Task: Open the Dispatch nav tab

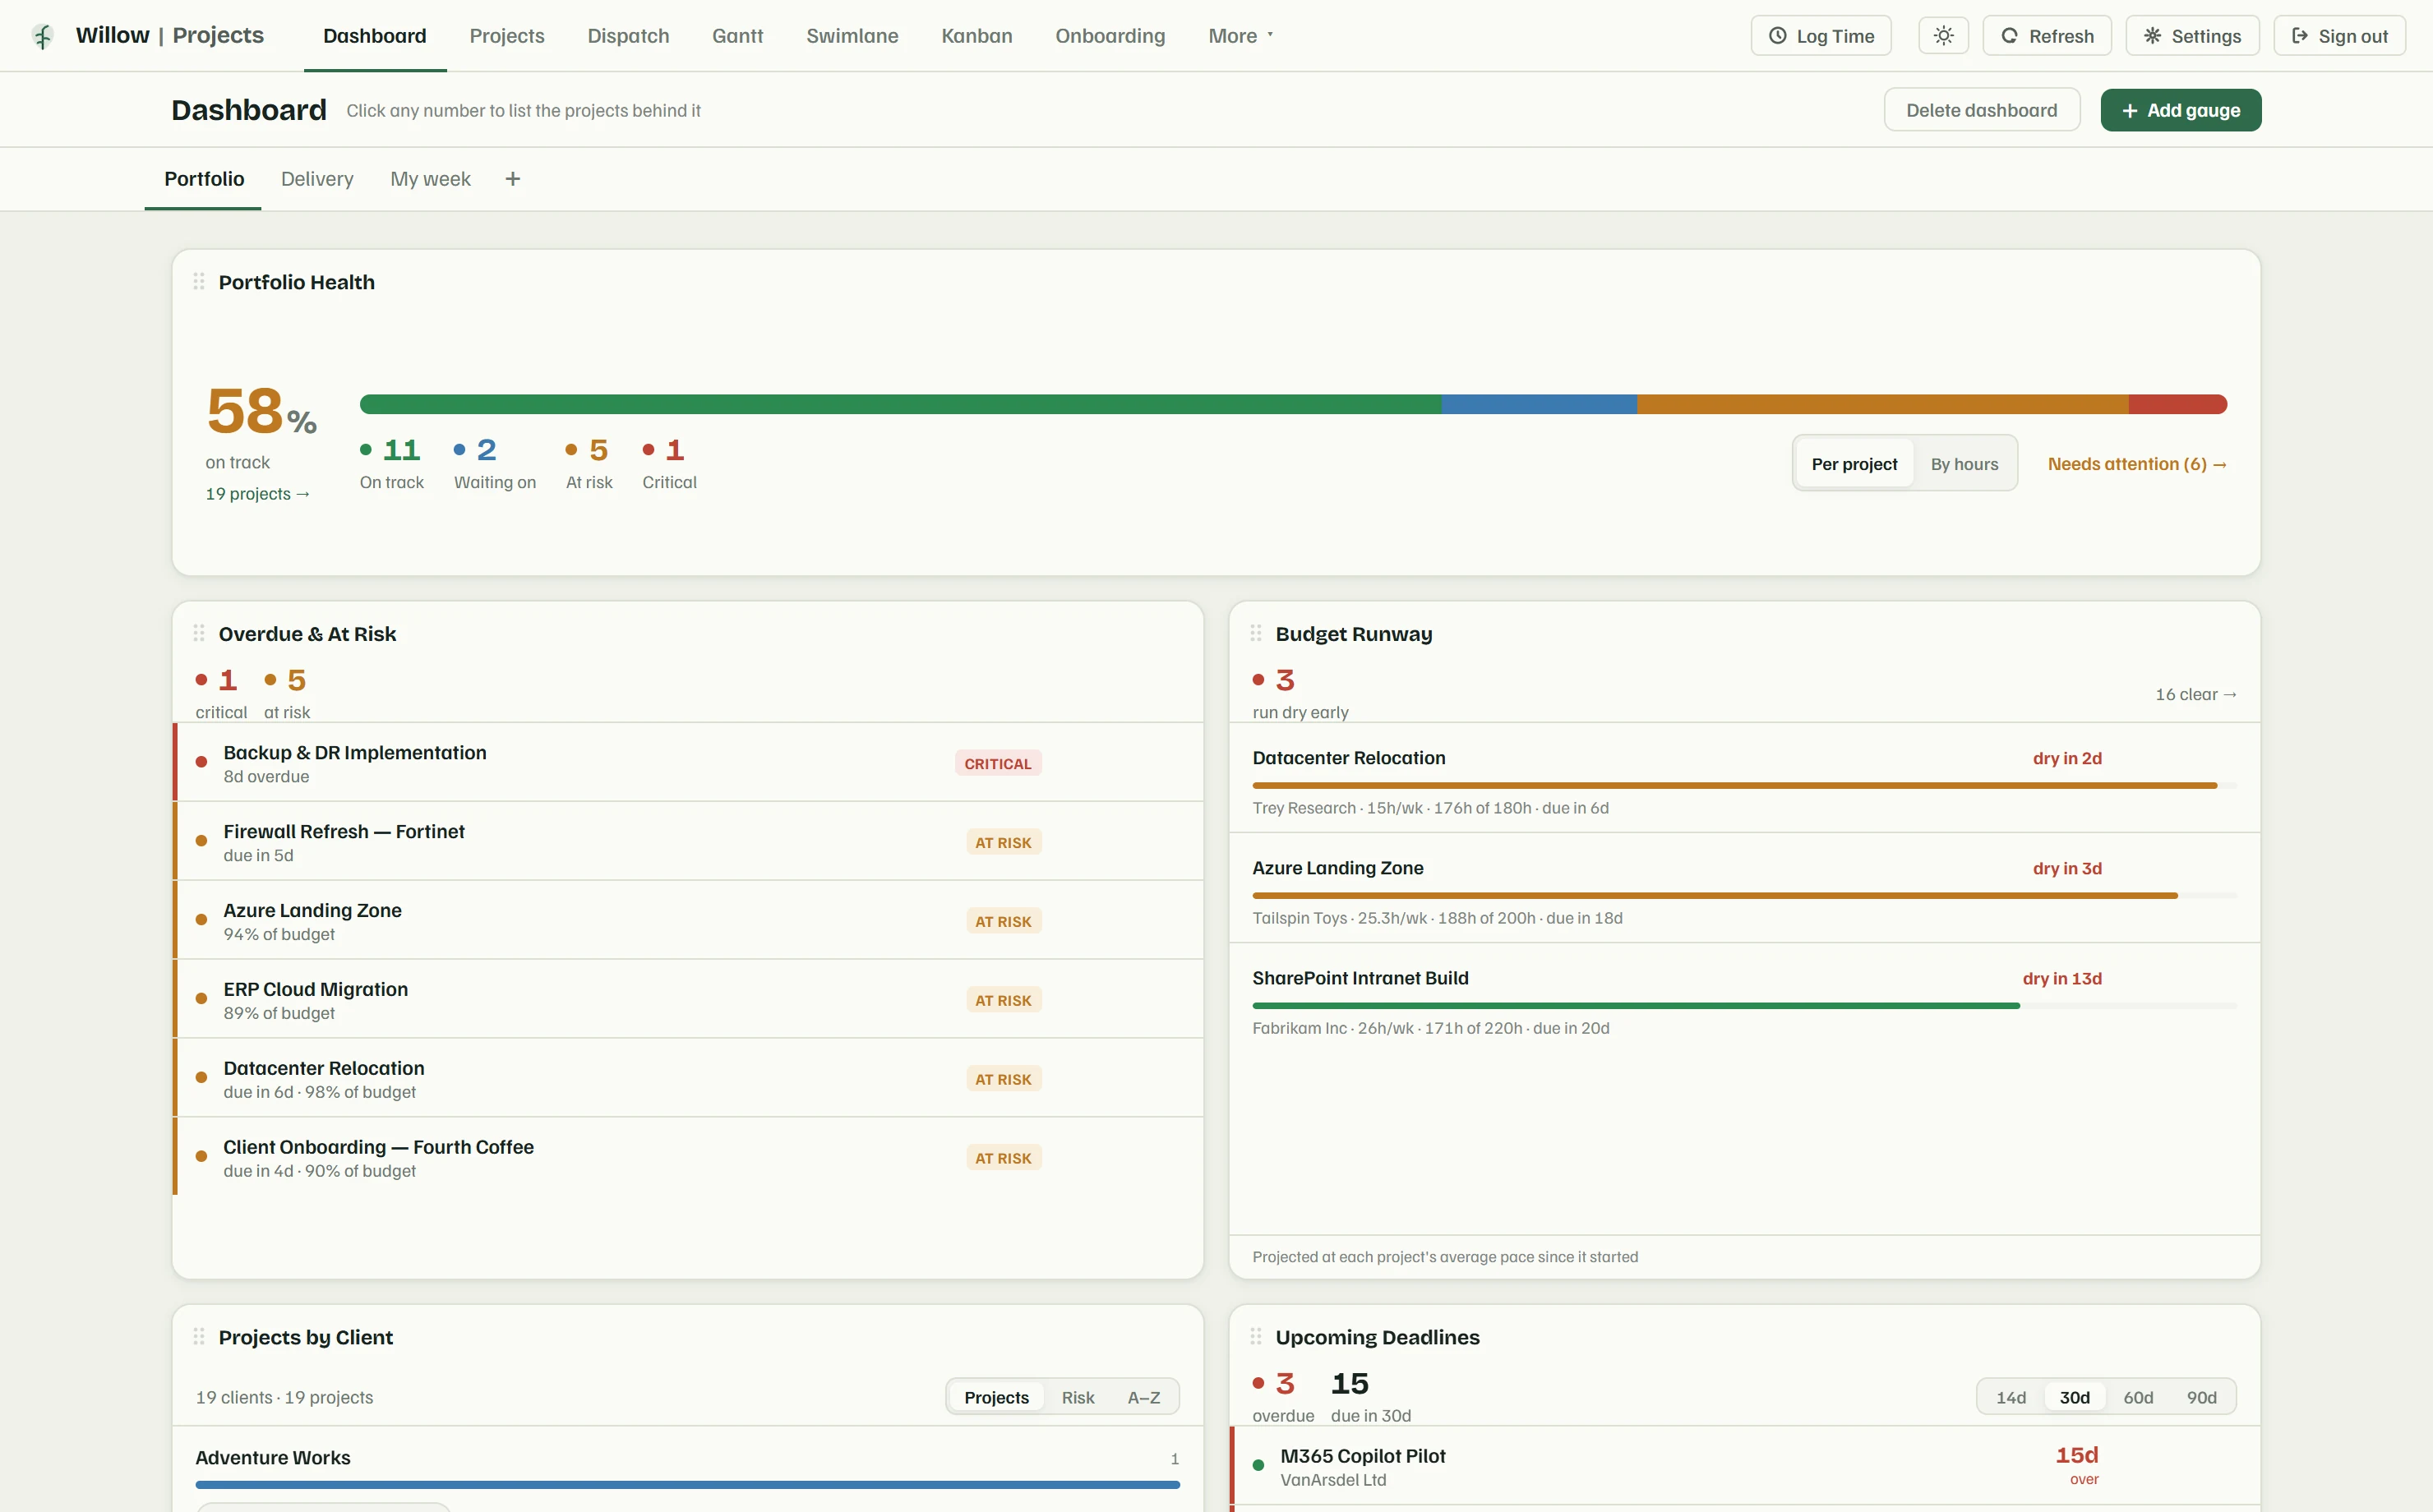Action: 628,36
